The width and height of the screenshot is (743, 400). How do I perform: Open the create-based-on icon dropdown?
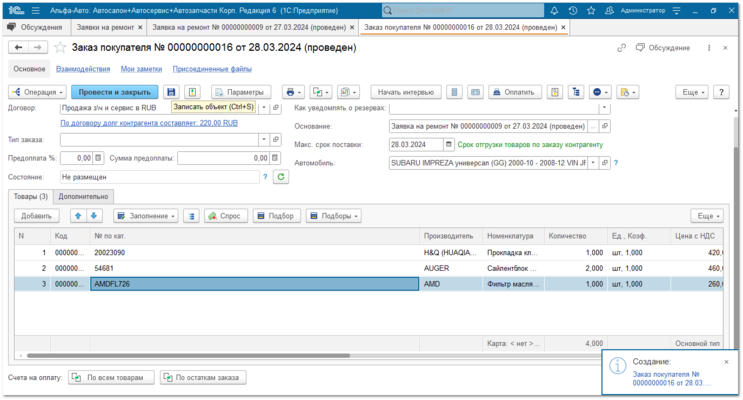pyautogui.click(x=321, y=92)
